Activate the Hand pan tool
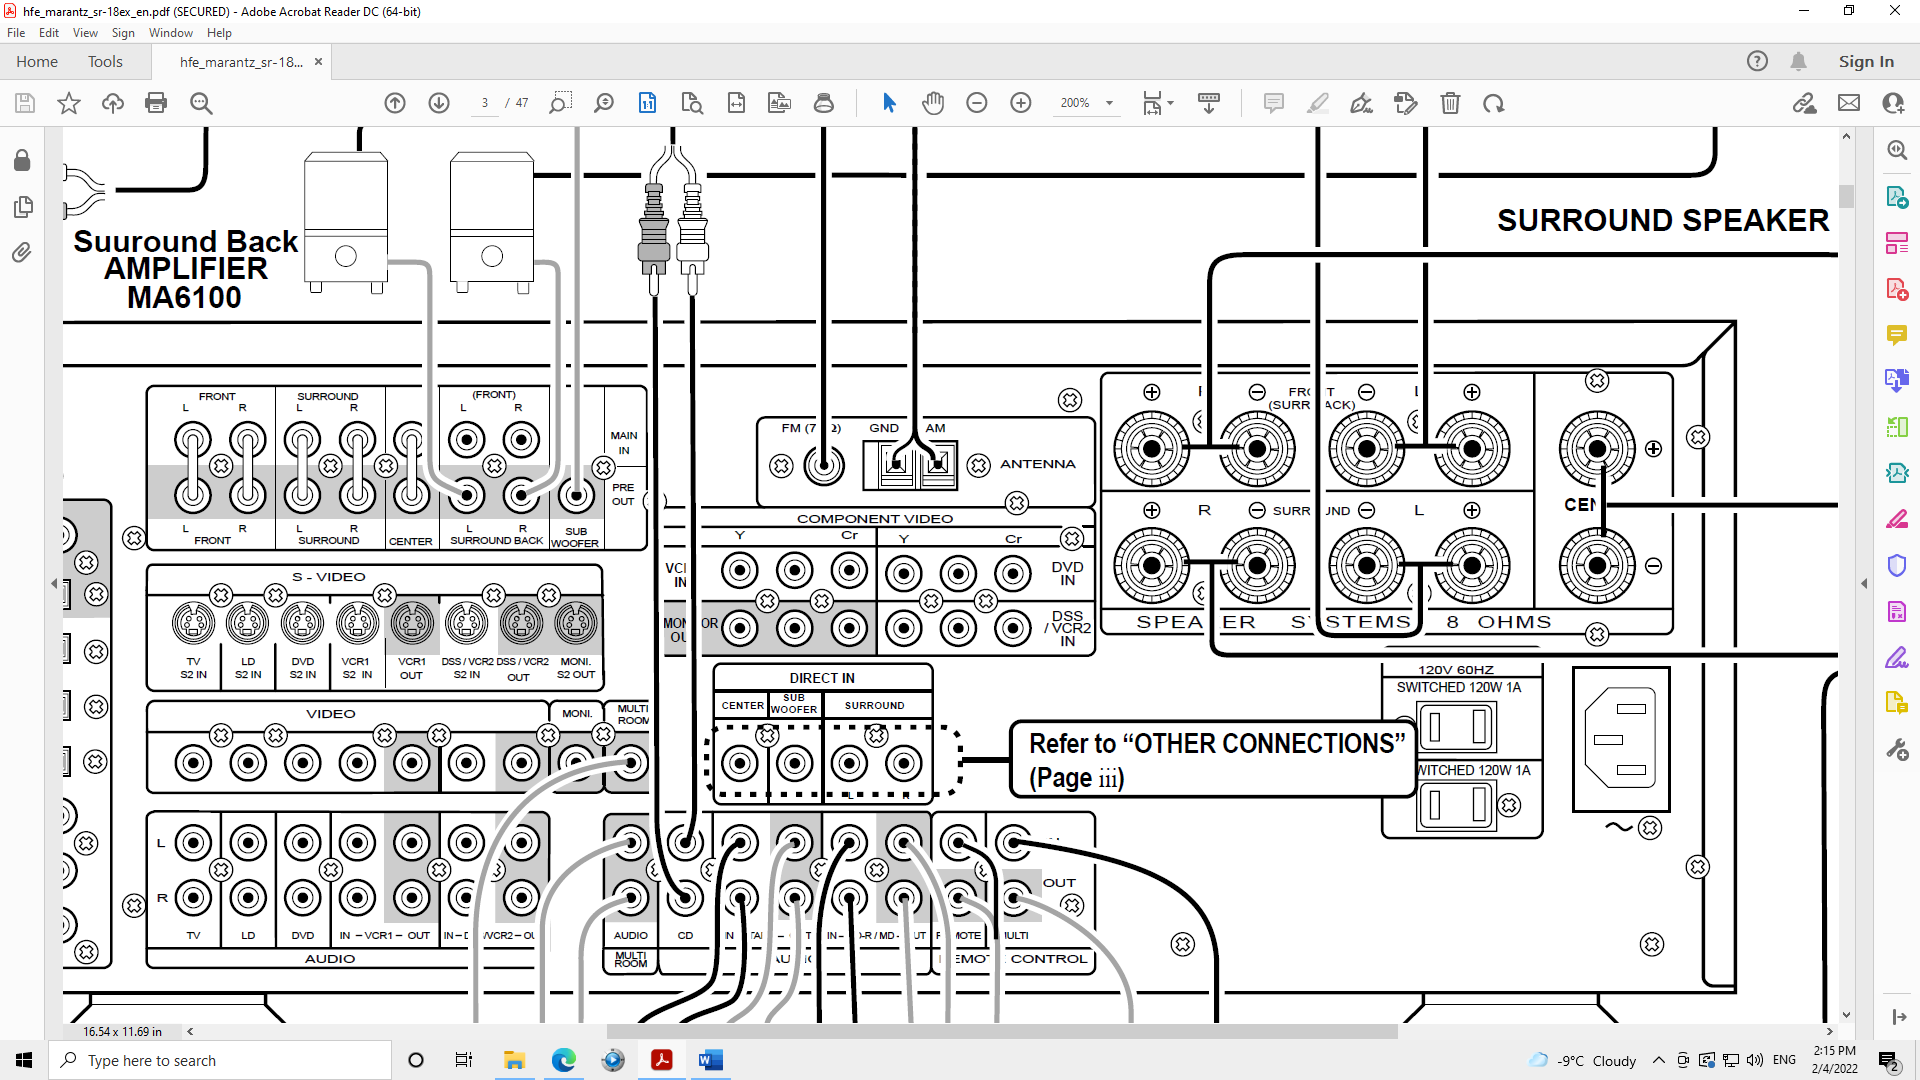Image resolution: width=1920 pixels, height=1080 pixels. [933, 103]
